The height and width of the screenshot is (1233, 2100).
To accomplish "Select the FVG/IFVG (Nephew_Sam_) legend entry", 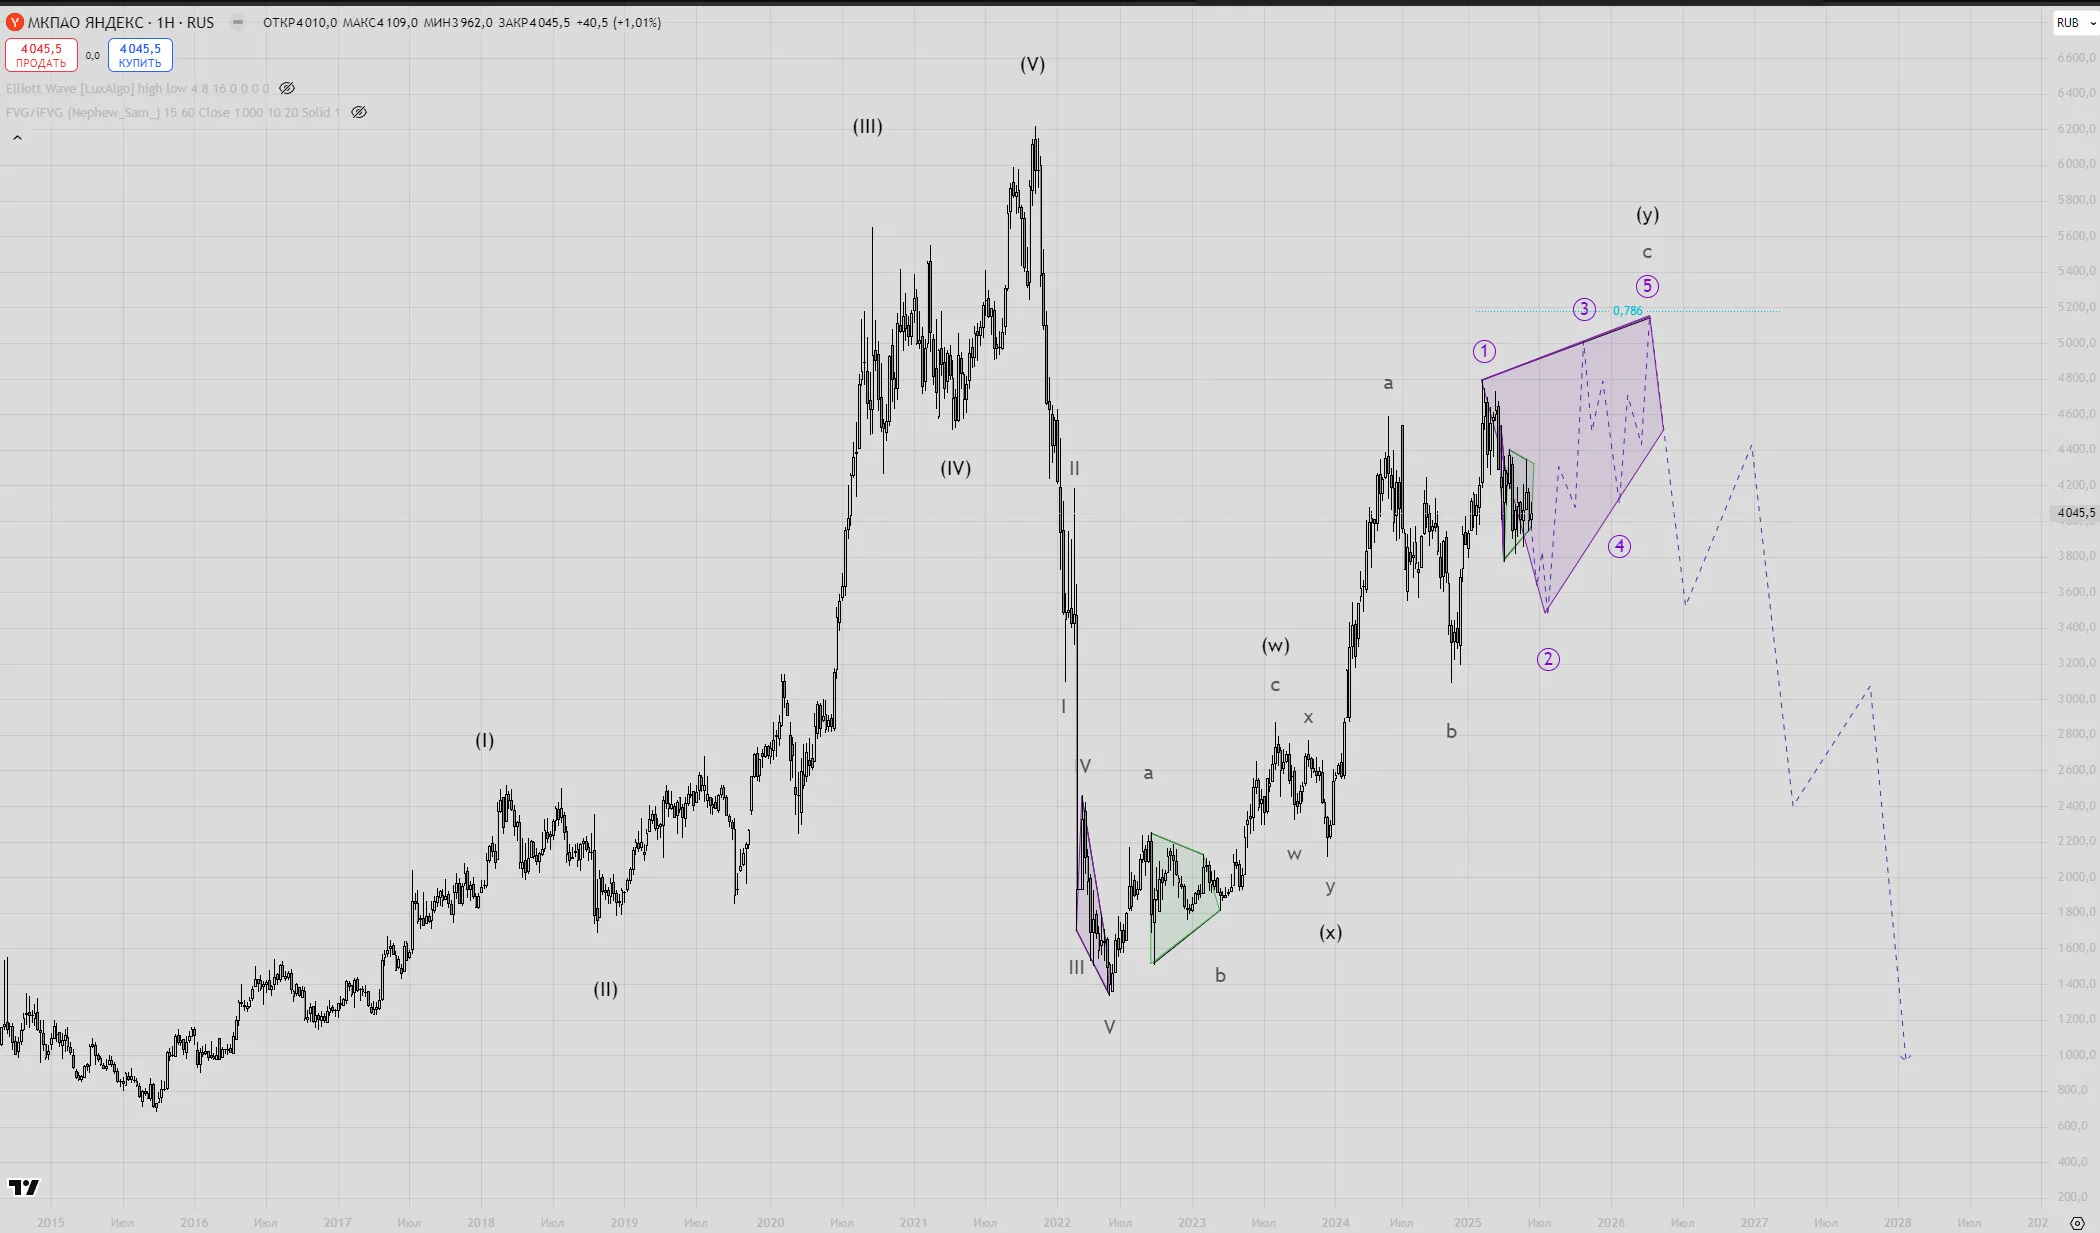I will [173, 112].
